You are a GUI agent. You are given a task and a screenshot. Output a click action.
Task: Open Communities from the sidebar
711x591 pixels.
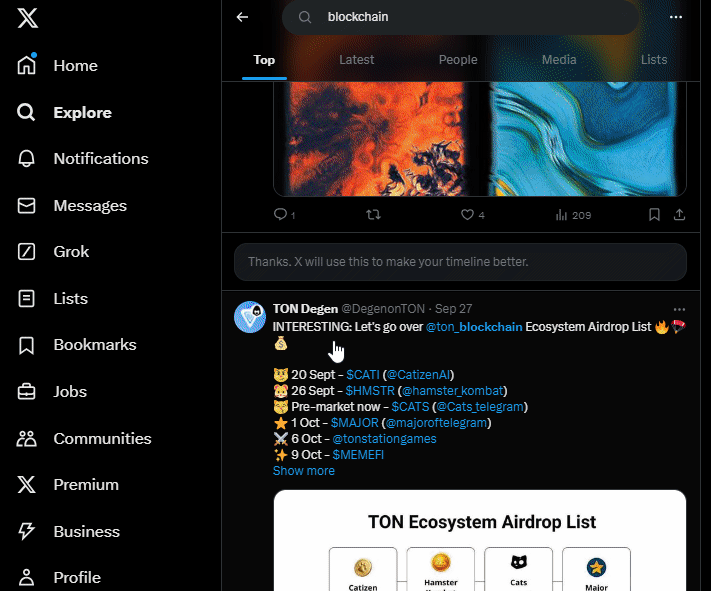tap(102, 438)
